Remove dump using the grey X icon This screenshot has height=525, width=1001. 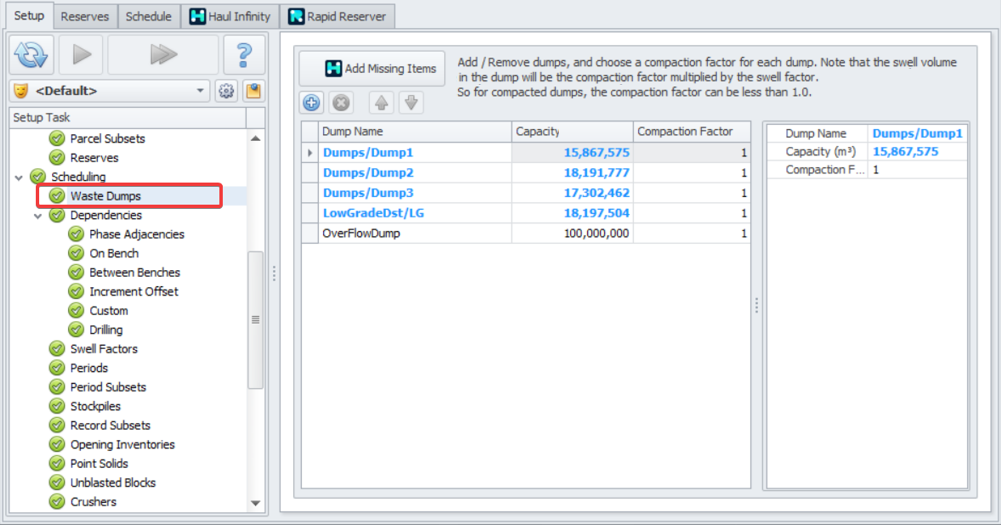pos(342,103)
